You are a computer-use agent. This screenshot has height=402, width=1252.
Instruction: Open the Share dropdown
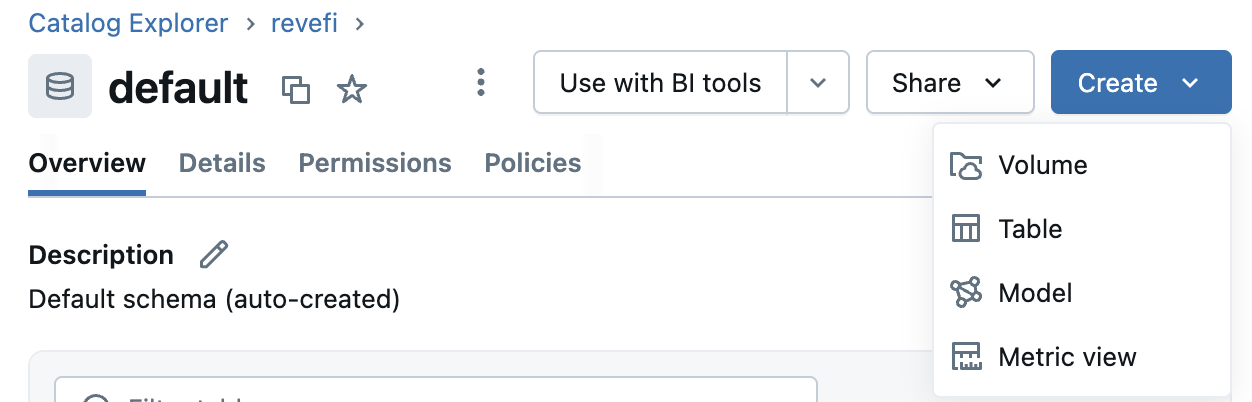pyautogui.click(x=949, y=83)
